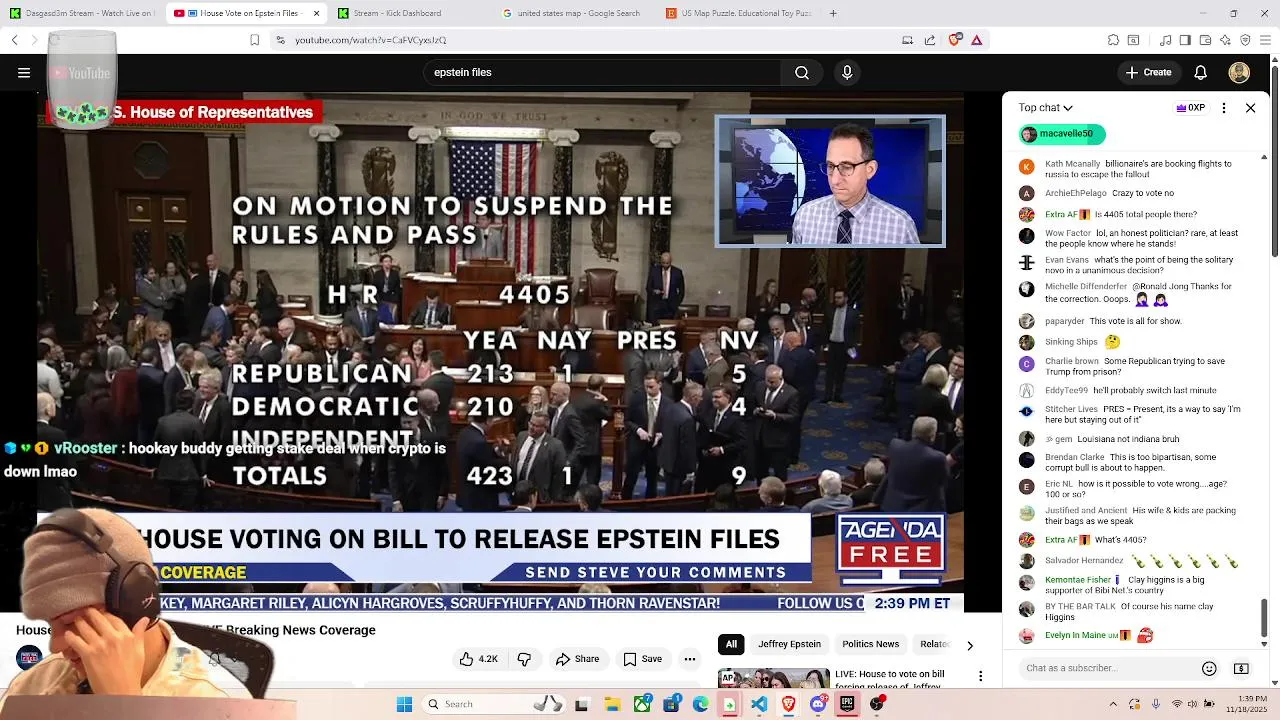1280x720 pixels.
Task: Expand the Top chat dropdown
Action: coord(1046,108)
